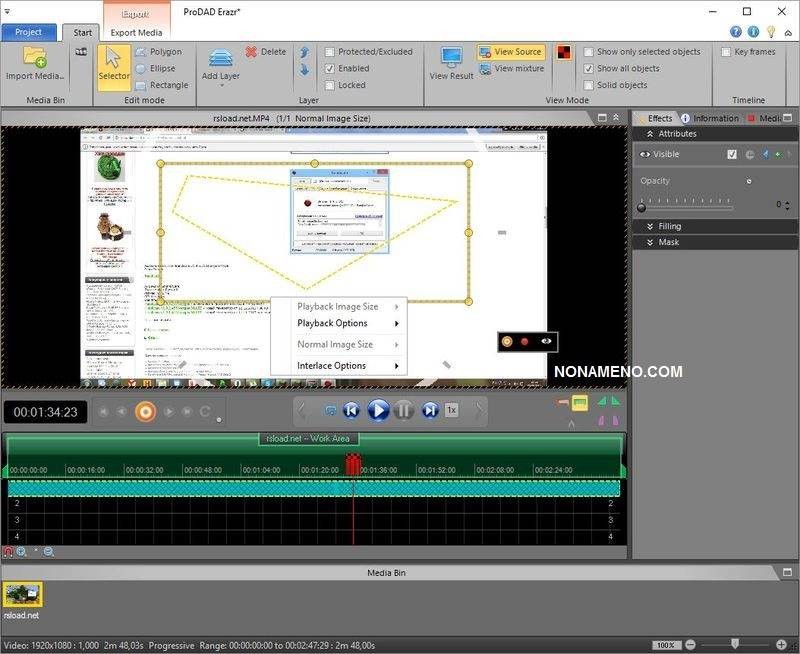
Task: Toggle the Enabled layer checkbox
Action: point(331,68)
